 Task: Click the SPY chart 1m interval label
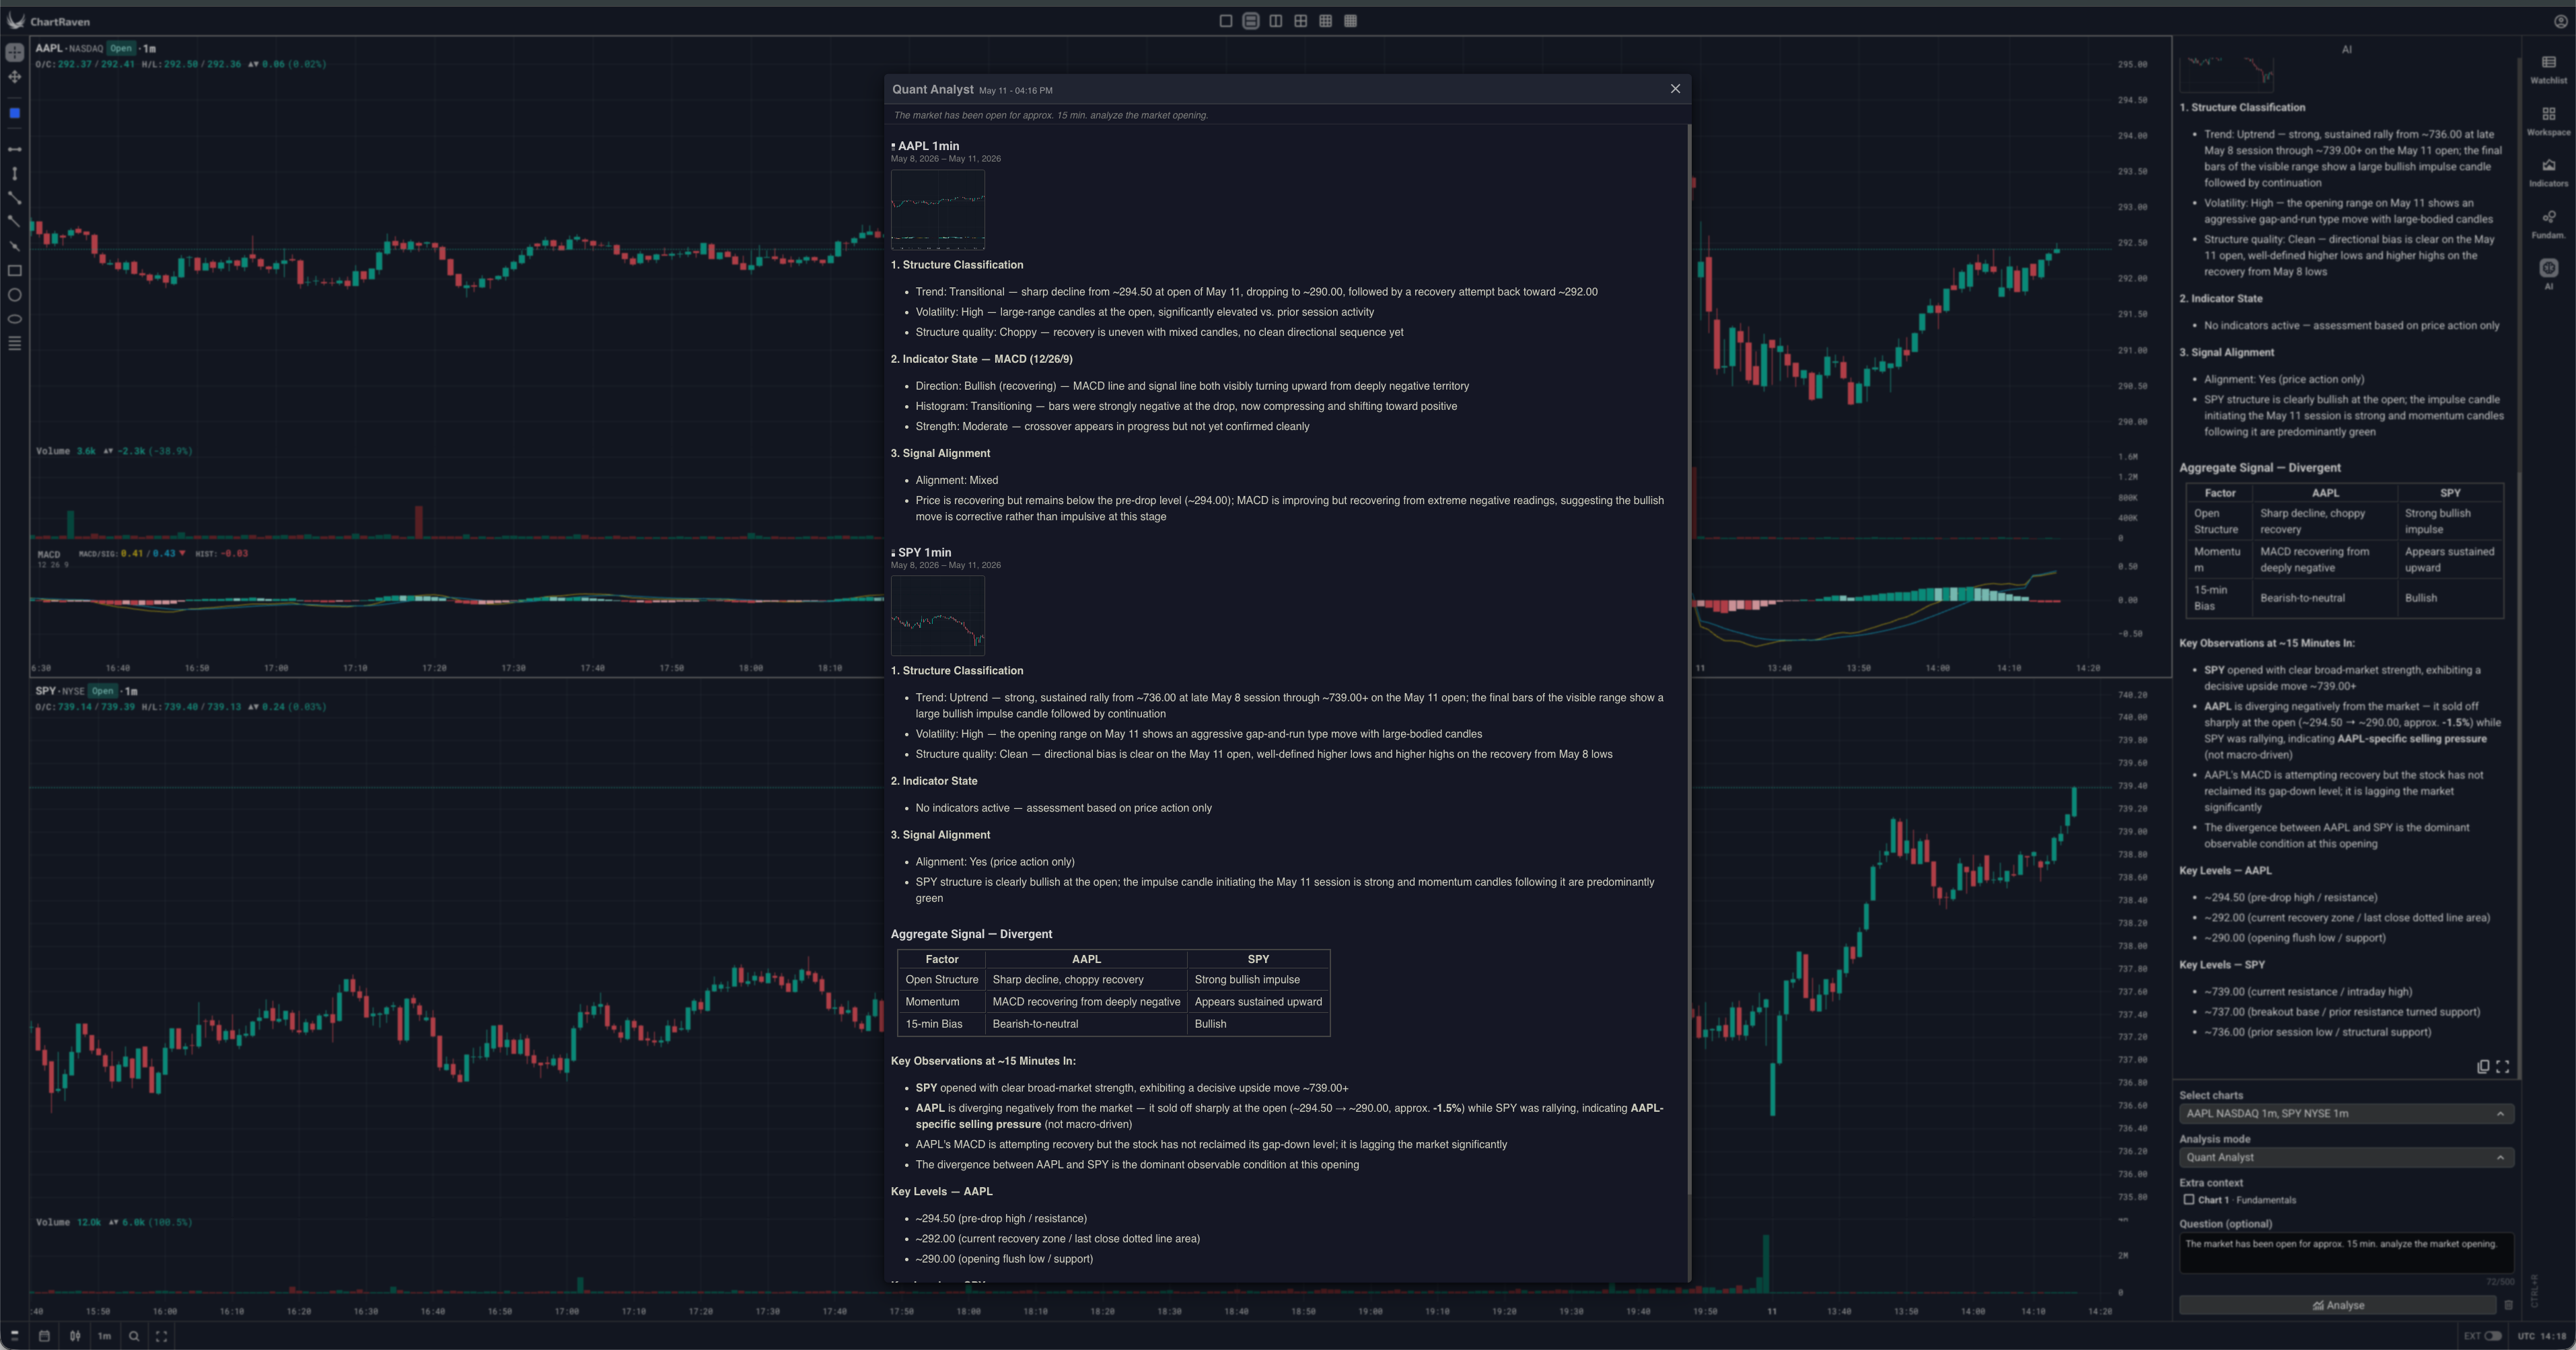coord(130,691)
